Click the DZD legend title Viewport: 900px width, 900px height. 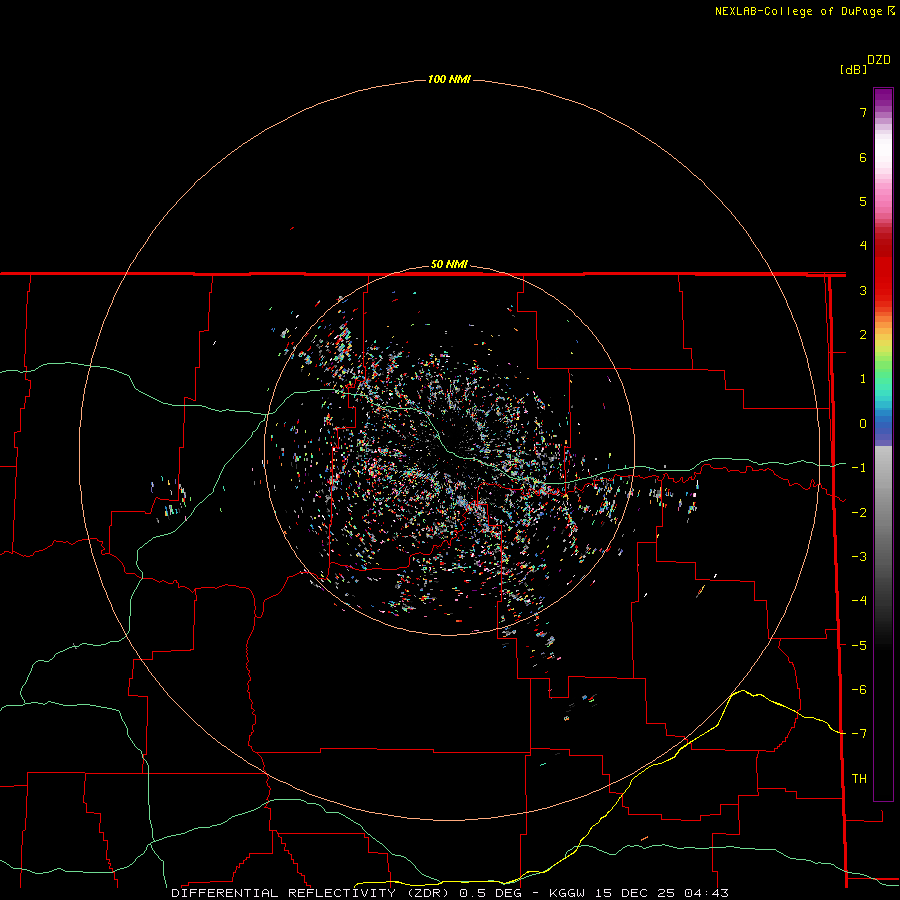click(x=879, y=60)
